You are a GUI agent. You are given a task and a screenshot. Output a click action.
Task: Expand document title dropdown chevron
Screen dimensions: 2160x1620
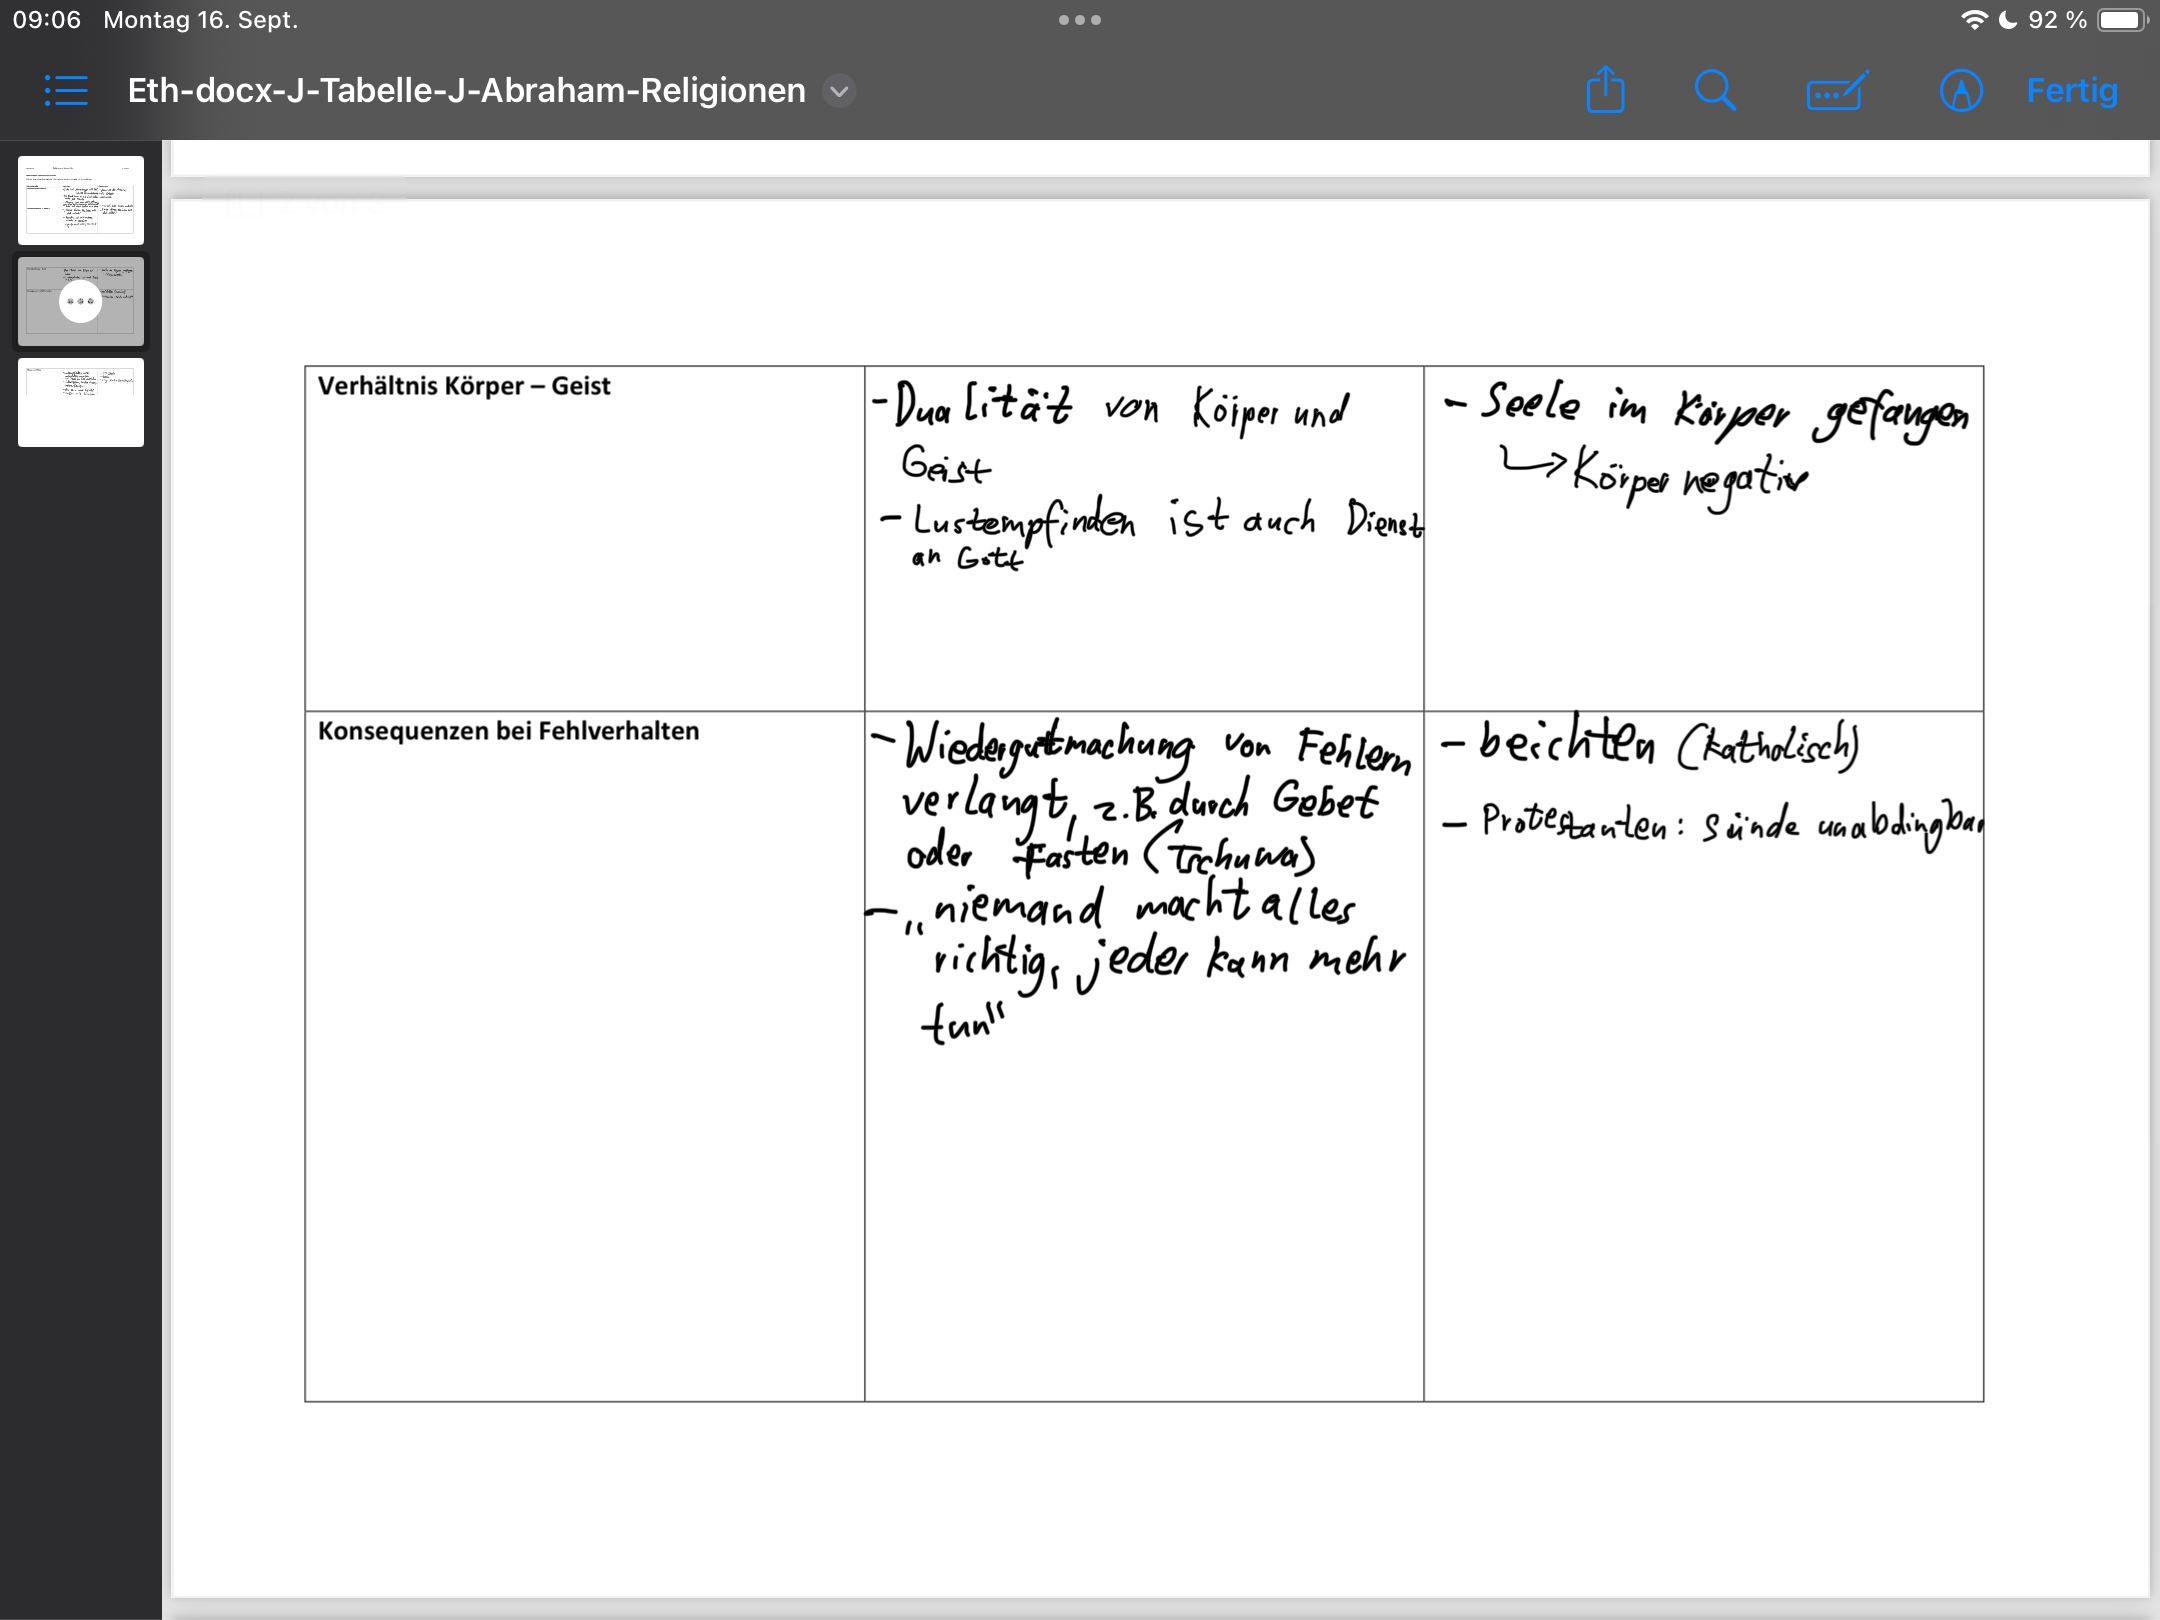pyautogui.click(x=839, y=91)
